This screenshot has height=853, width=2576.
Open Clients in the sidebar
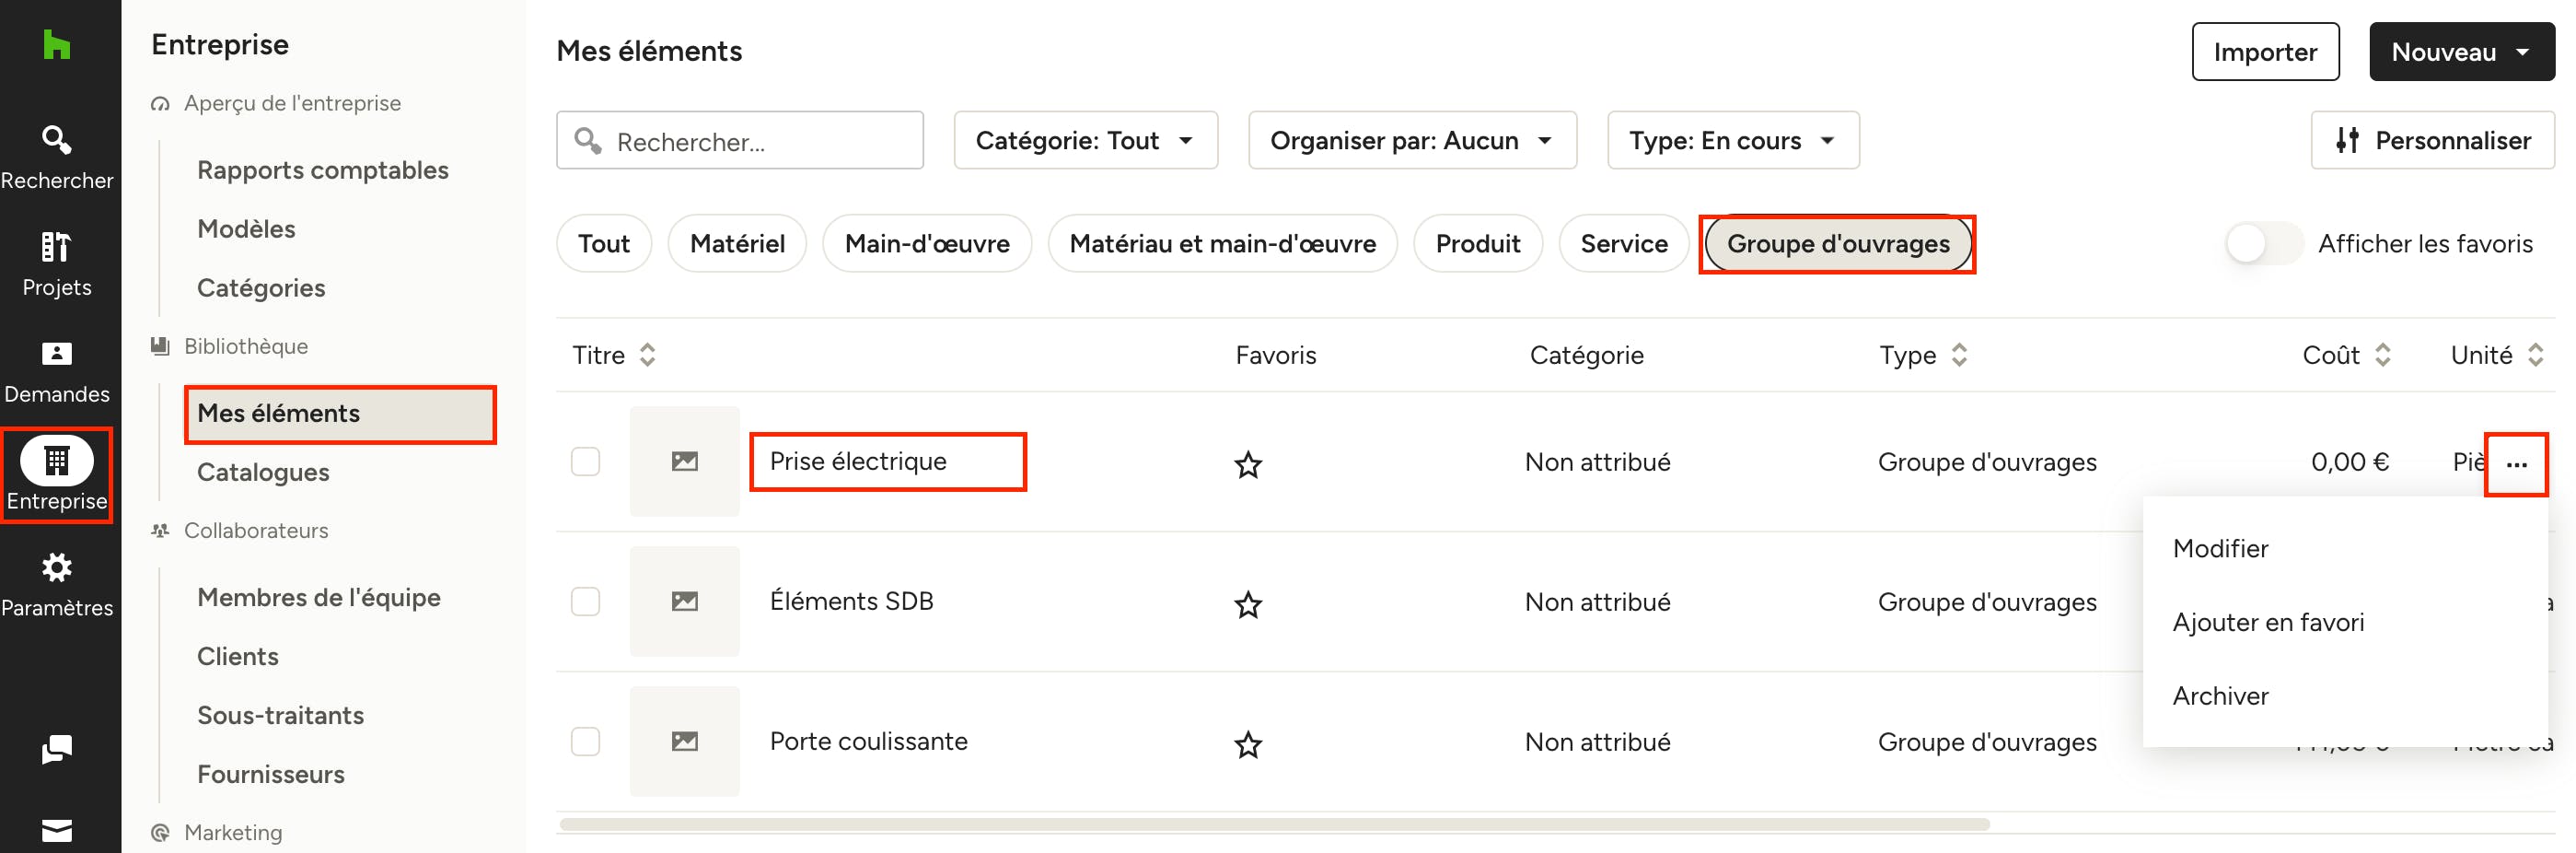click(238, 656)
